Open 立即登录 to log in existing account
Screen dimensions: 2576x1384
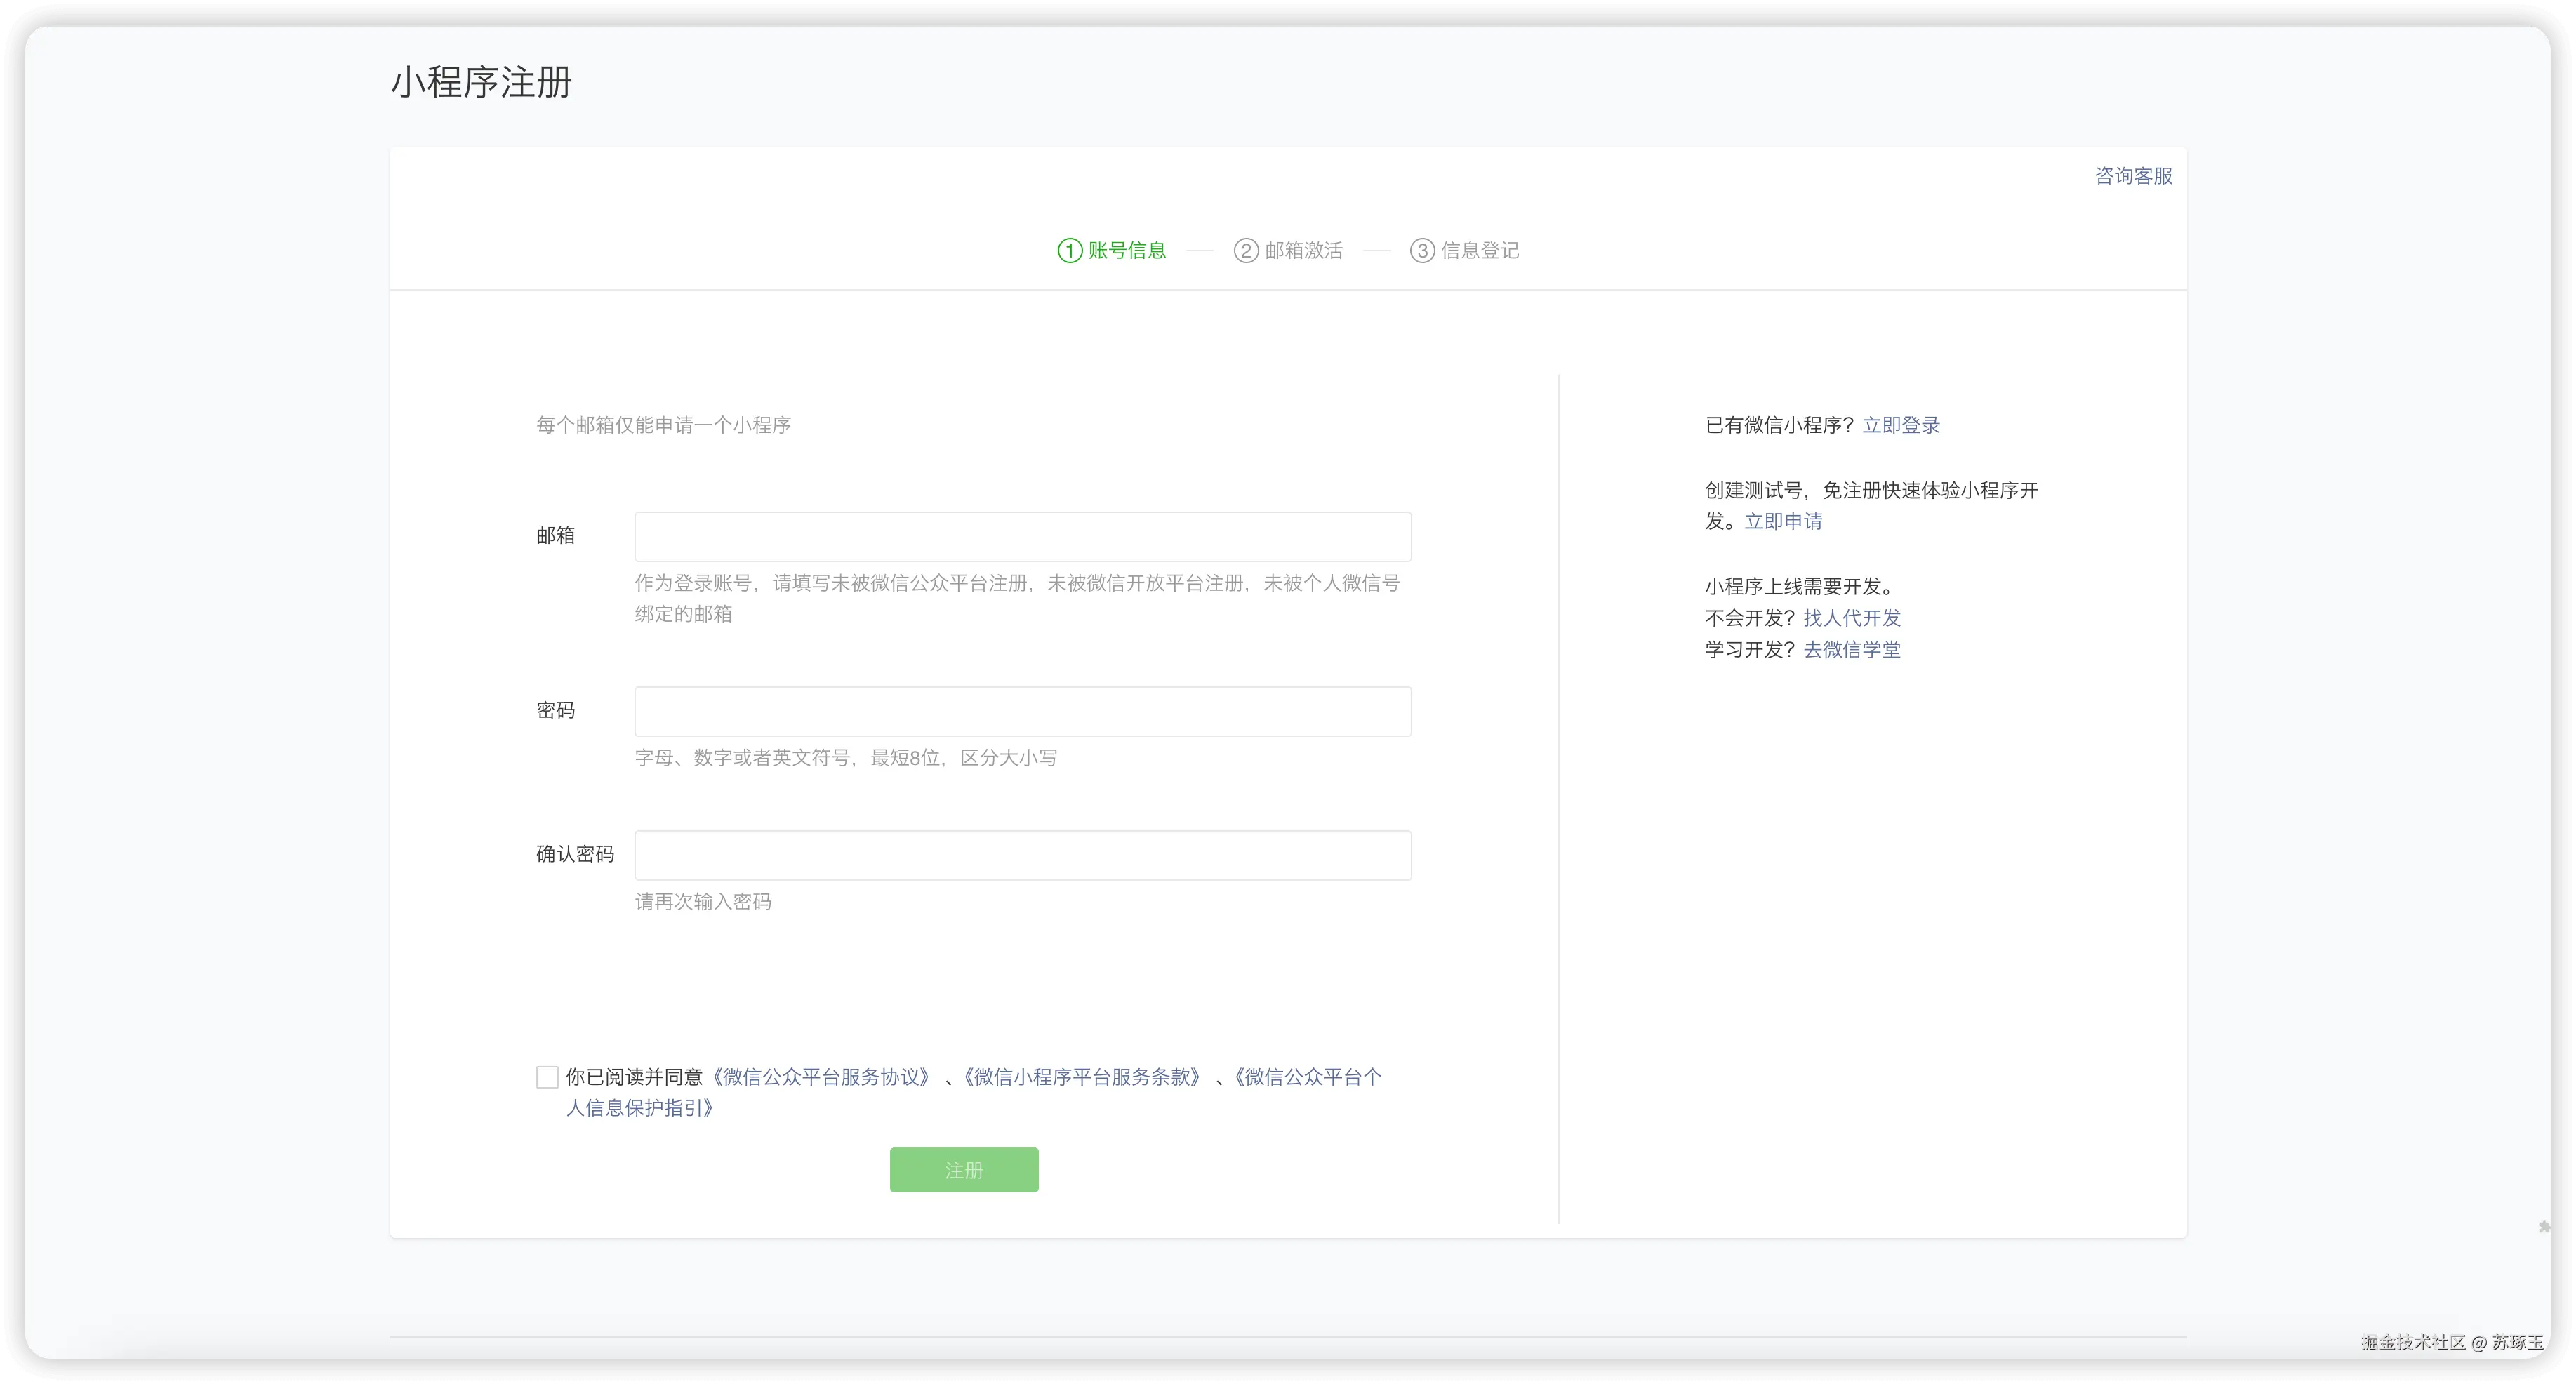coord(1900,425)
